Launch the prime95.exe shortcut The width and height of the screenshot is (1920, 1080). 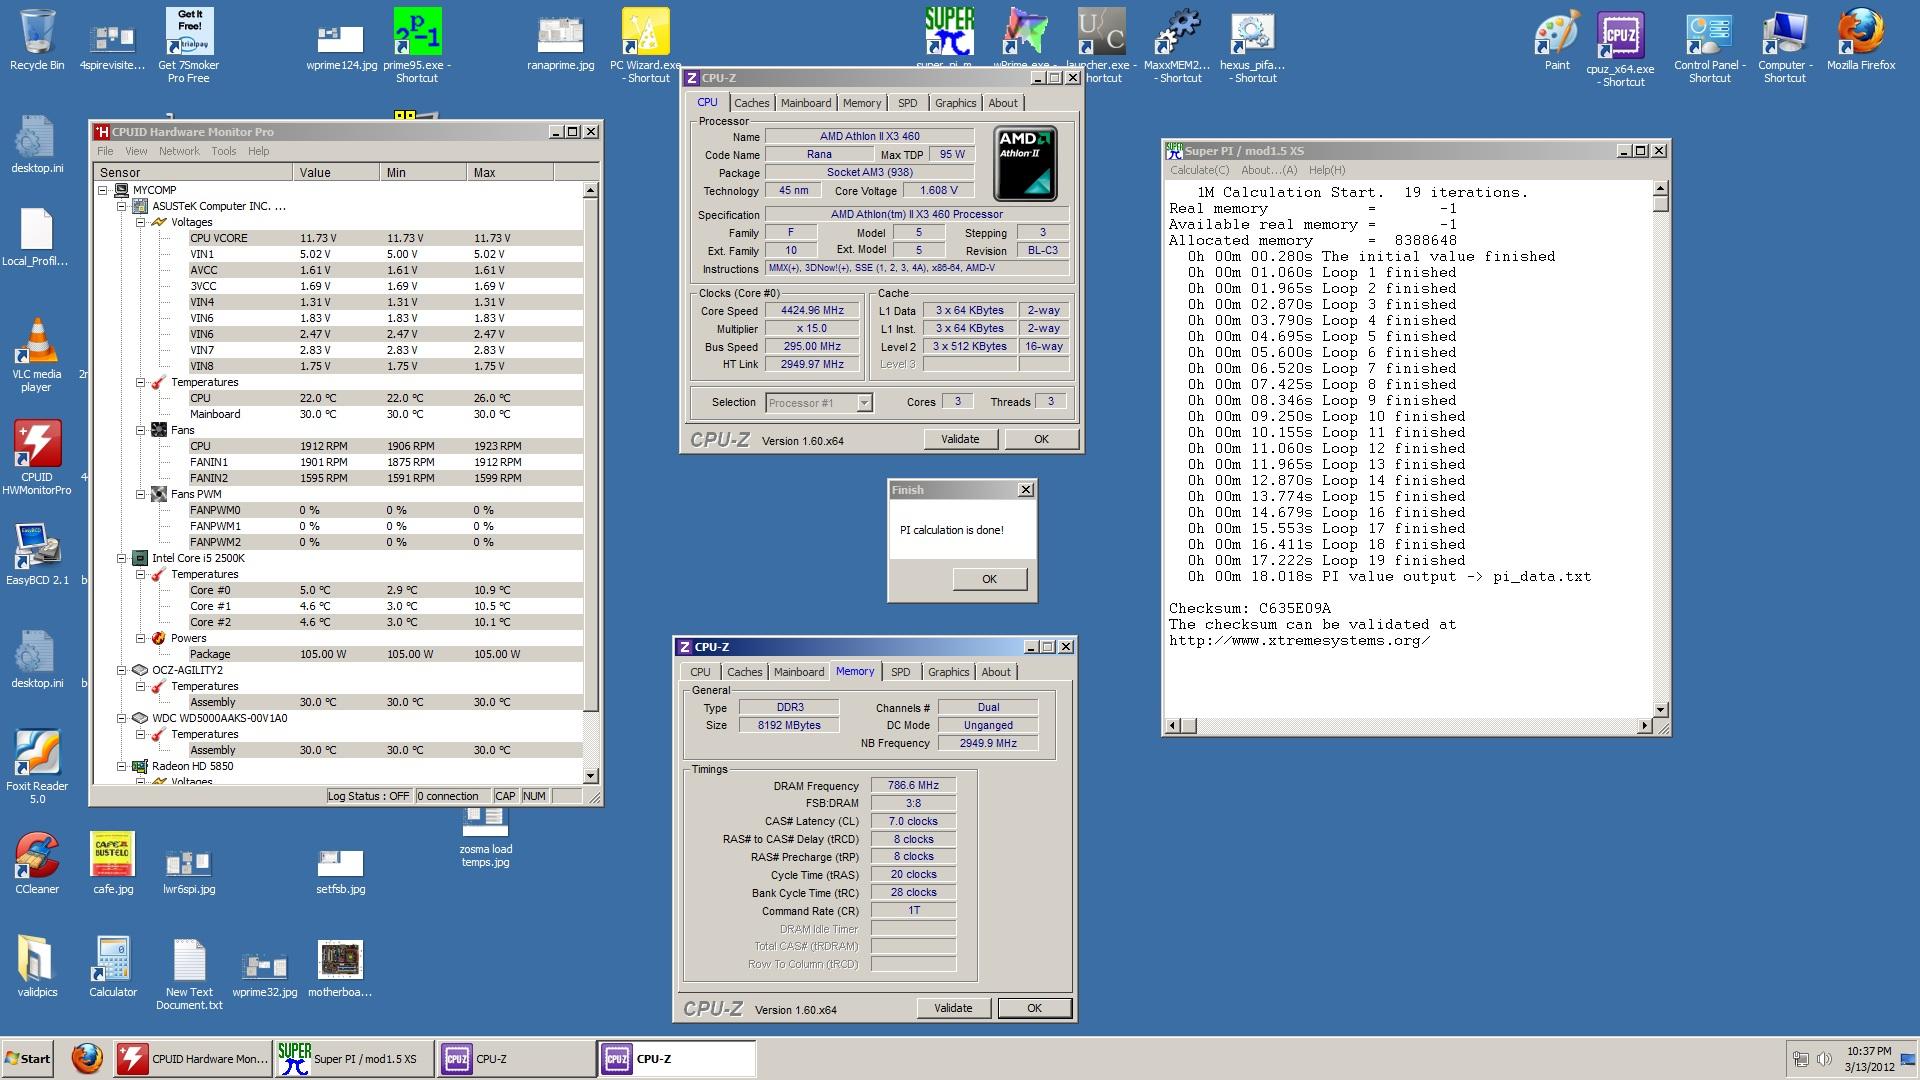417,45
